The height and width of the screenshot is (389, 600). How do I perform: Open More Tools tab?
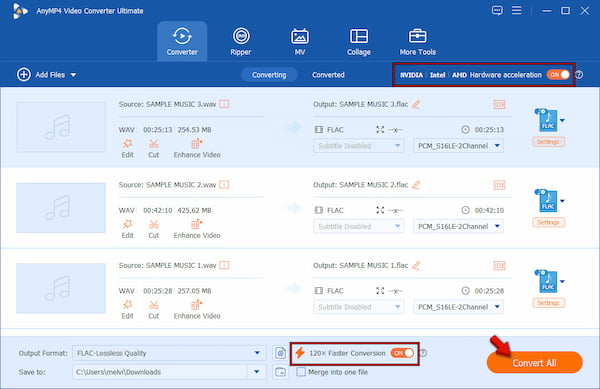pyautogui.click(x=417, y=41)
